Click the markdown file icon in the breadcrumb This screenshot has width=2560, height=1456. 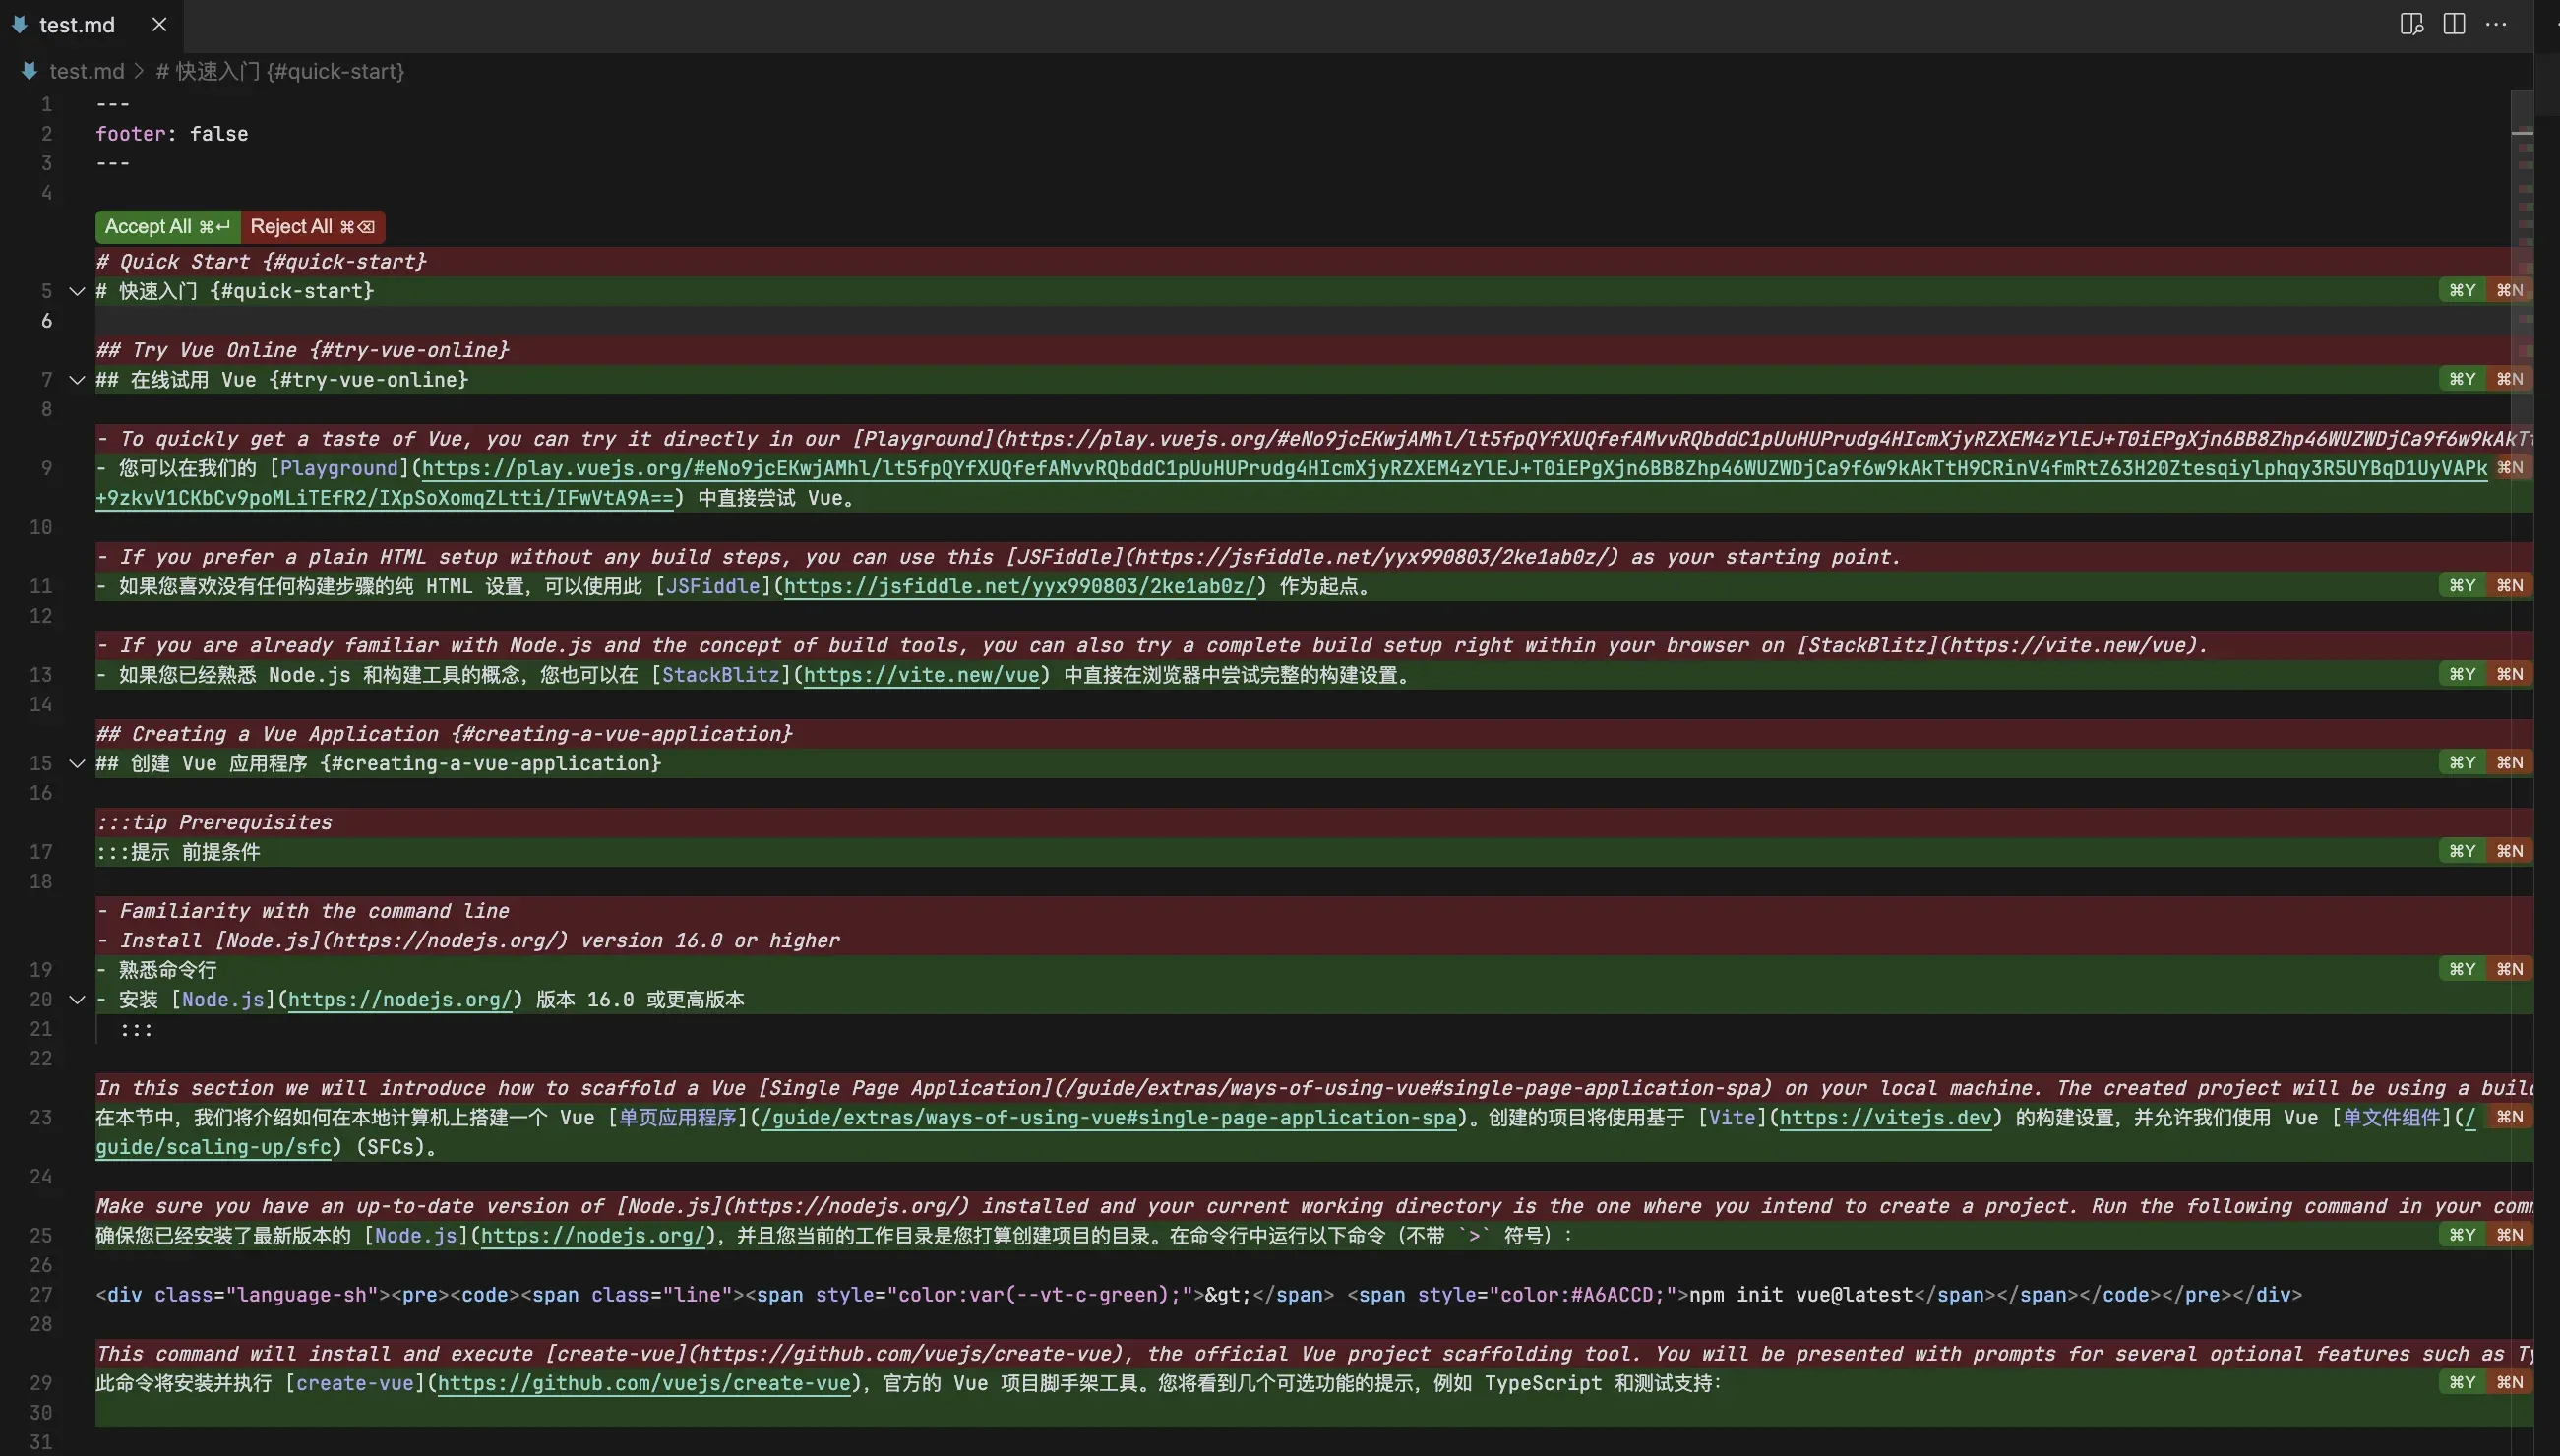click(x=29, y=71)
